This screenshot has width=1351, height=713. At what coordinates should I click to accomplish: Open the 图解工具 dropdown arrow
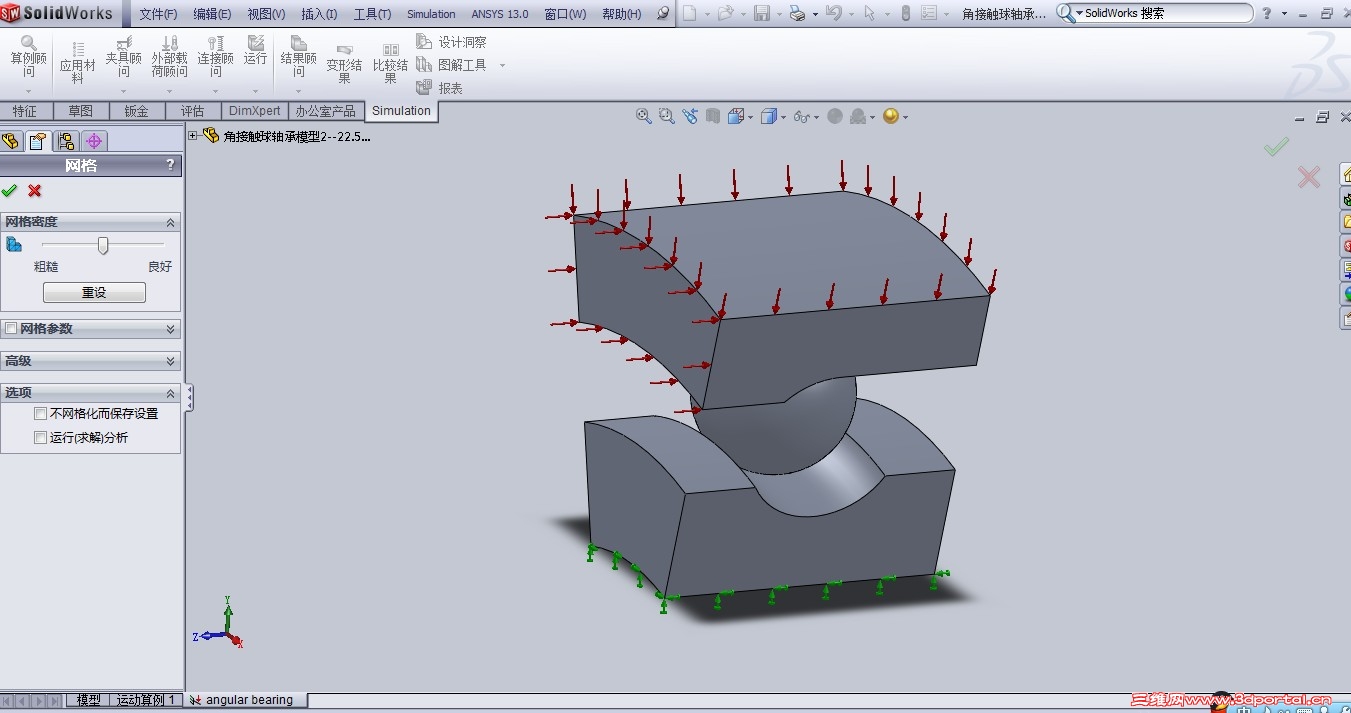pyautogui.click(x=502, y=66)
